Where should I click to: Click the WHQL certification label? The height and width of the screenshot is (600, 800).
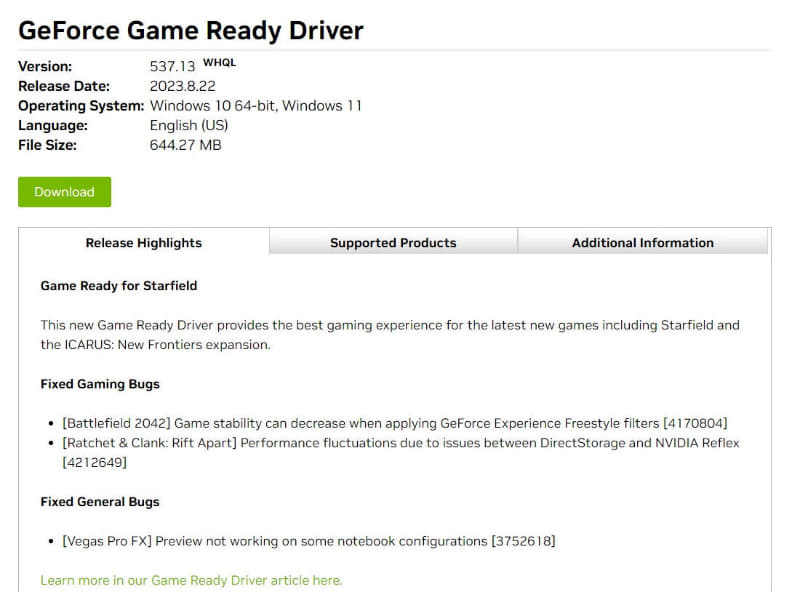[x=220, y=61]
